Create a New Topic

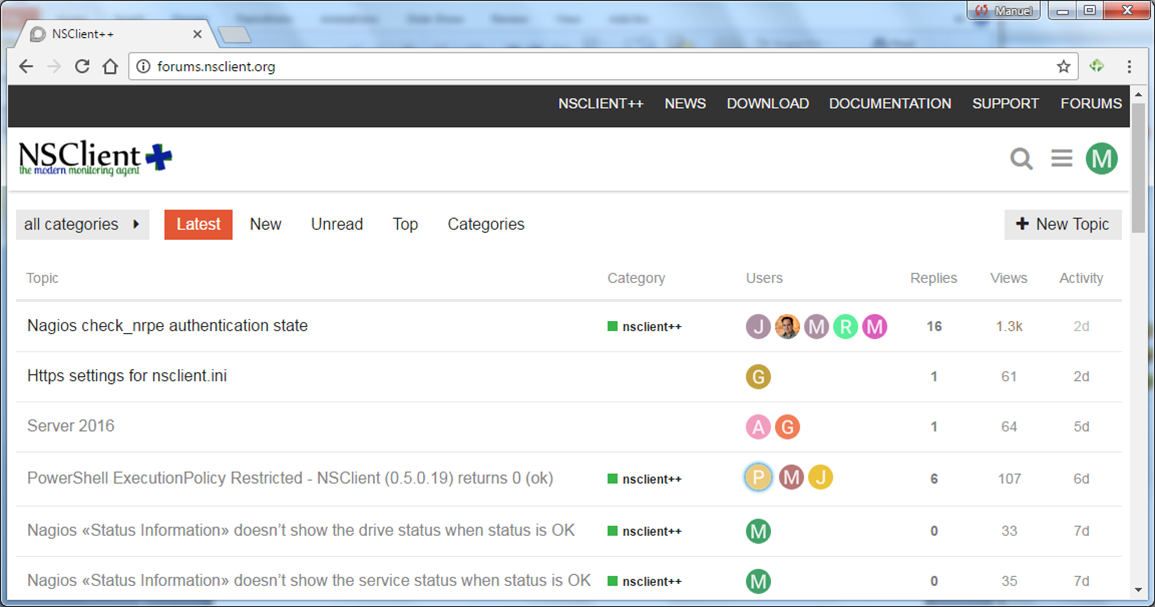tap(1063, 225)
